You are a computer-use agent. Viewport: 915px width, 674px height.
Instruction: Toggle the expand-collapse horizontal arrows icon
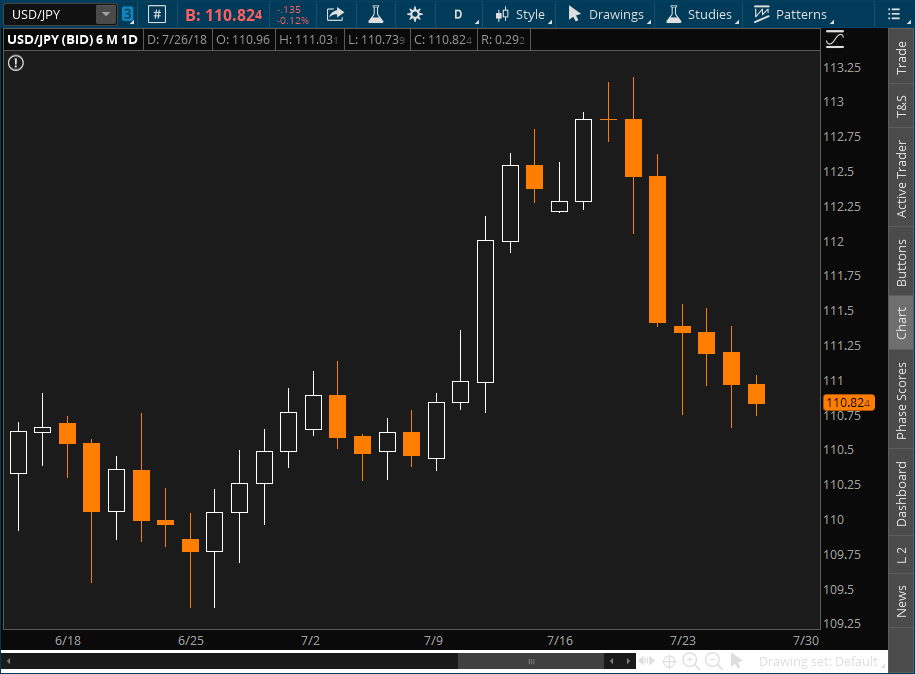(x=646, y=661)
